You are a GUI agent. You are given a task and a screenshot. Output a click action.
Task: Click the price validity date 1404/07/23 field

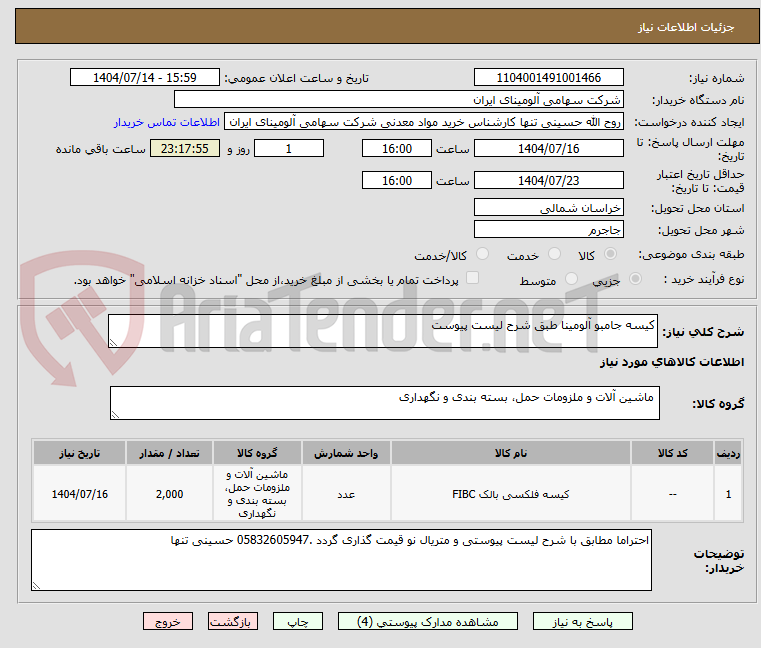click(x=548, y=181)
